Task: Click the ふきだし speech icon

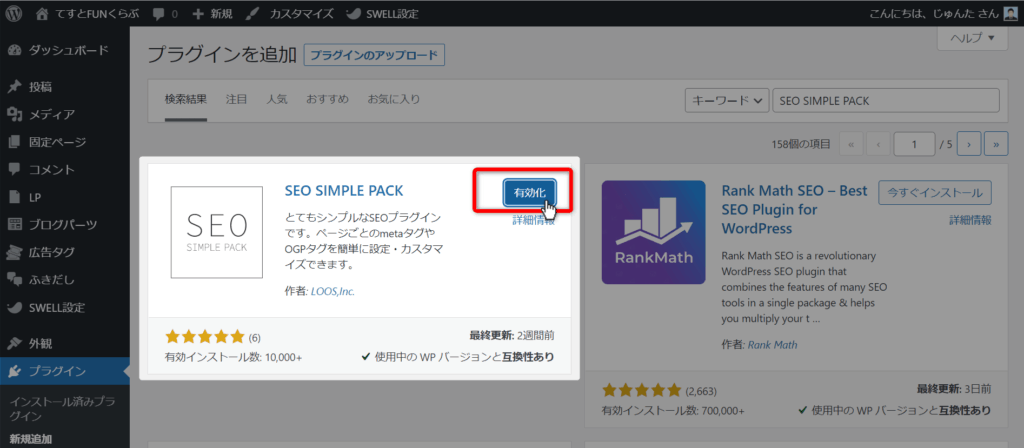Action: tap(14, 280)
